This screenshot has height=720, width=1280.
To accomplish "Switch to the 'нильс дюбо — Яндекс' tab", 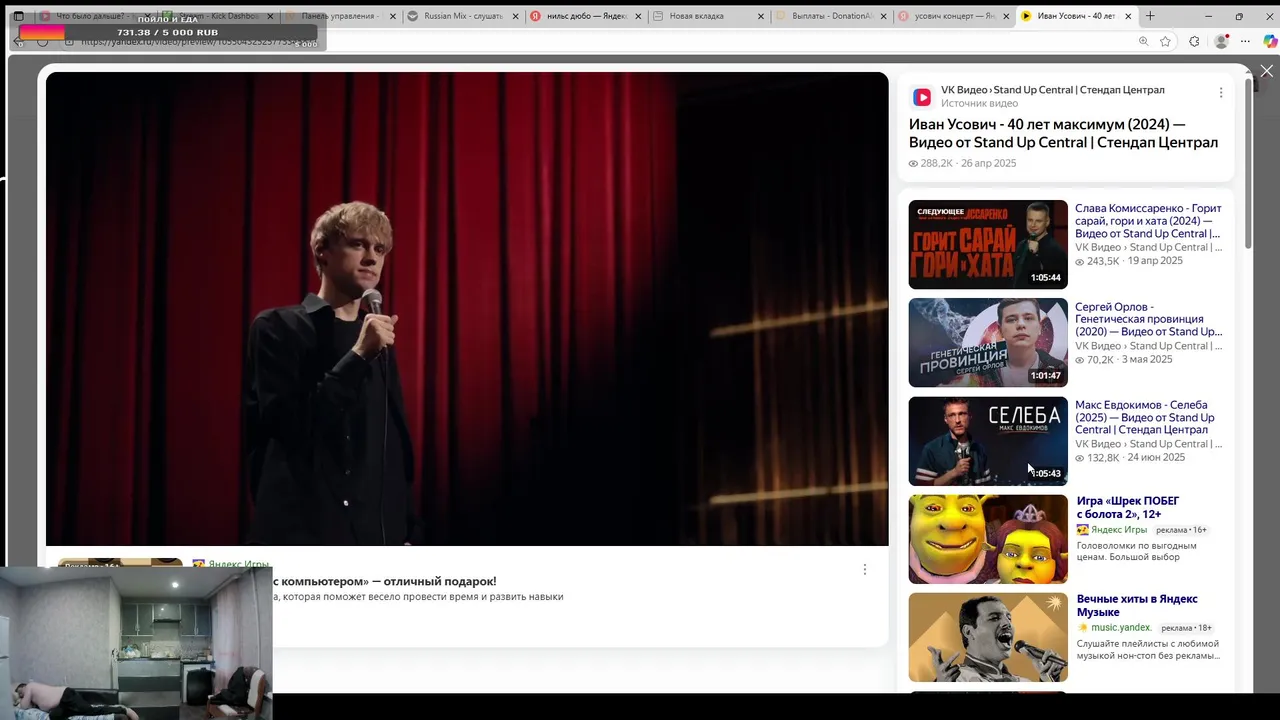I will pos(586,16).
